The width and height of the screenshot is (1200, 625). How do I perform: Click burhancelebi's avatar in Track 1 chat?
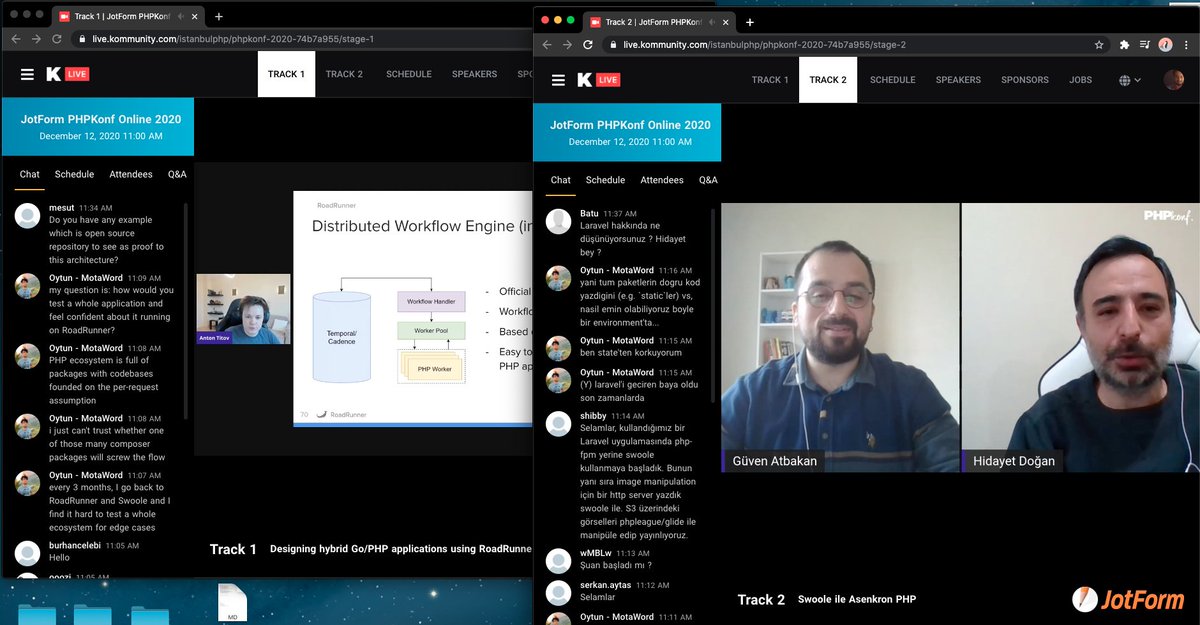[x=27, y=553]
